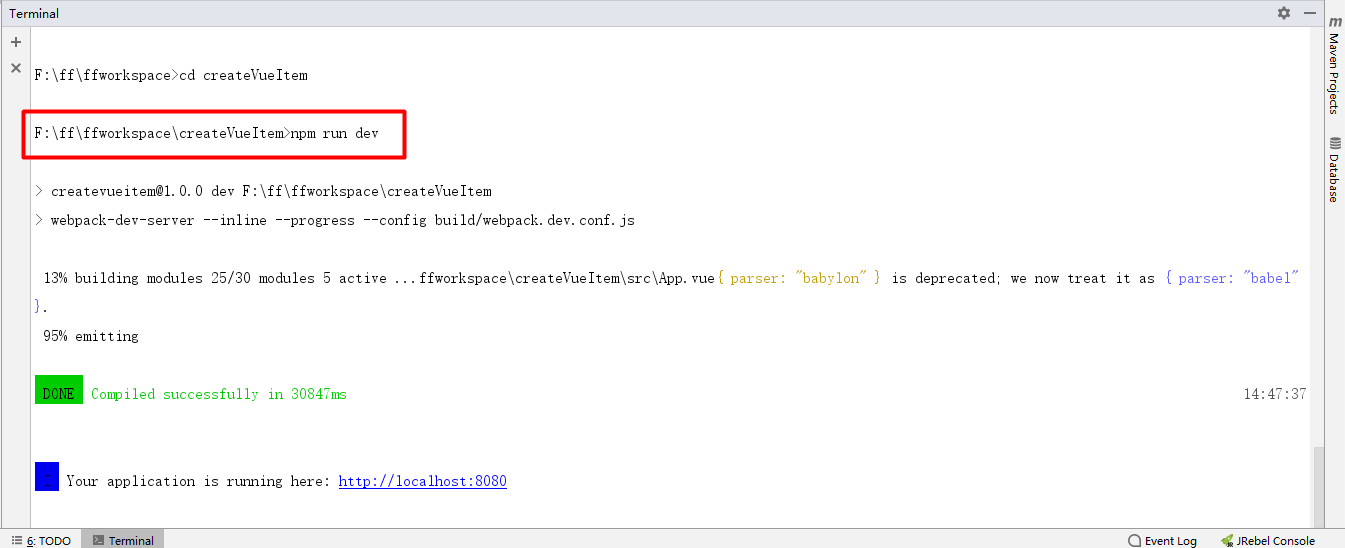Click the terminal vertical scrollbar
Screen dimensions: 1345x548
pyautogui.click(x=1318, y=485)
